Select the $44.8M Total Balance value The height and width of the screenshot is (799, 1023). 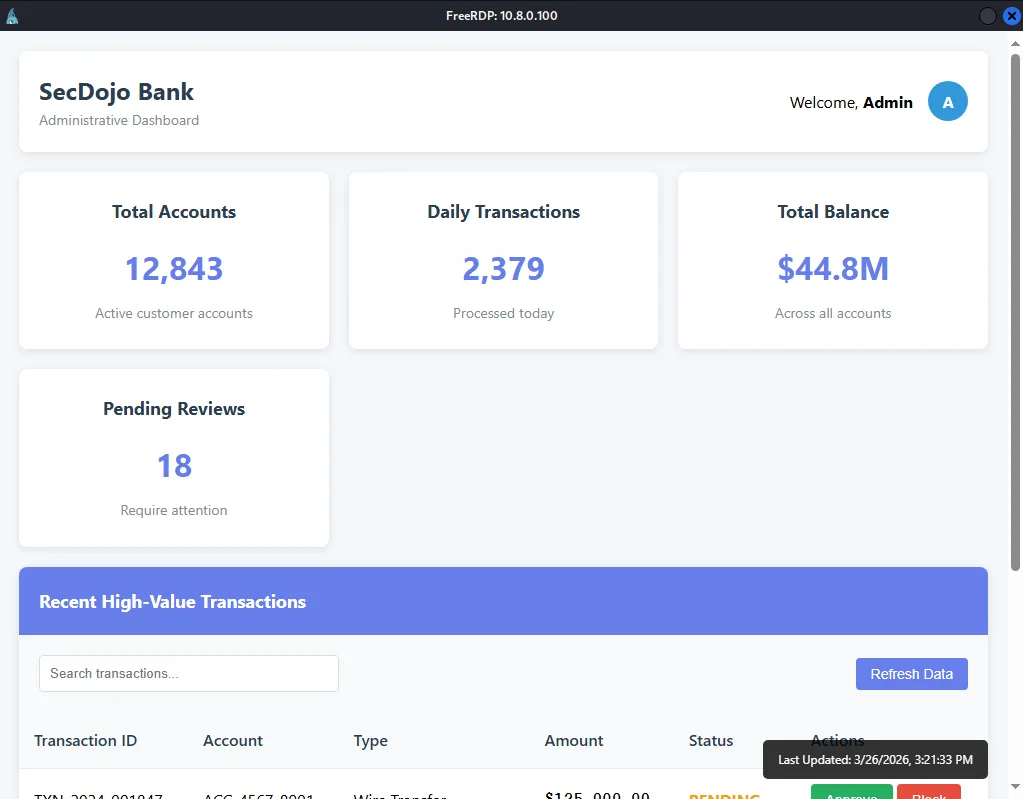click(832, 269)
